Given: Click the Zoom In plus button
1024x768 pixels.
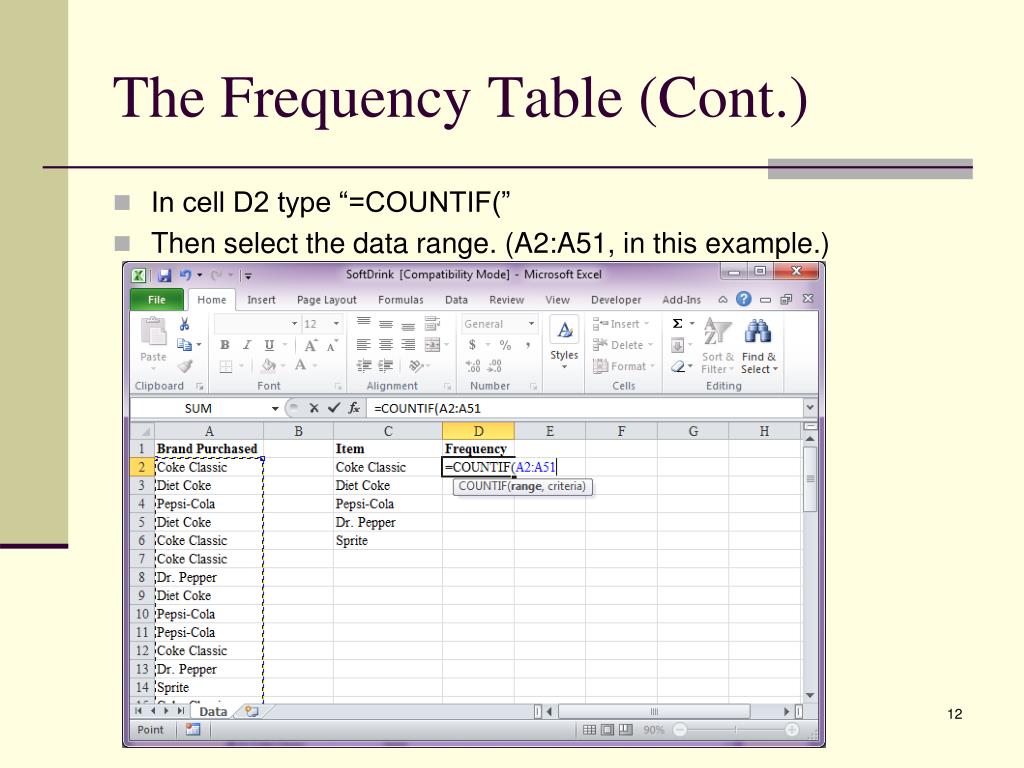Looking at the screenshot, I should coord(792,730).
